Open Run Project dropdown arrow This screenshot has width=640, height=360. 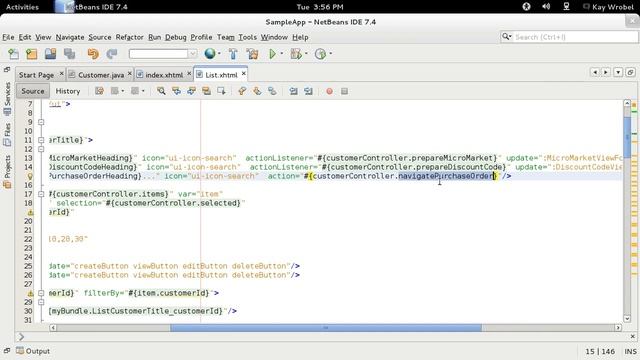coord(282,53)
